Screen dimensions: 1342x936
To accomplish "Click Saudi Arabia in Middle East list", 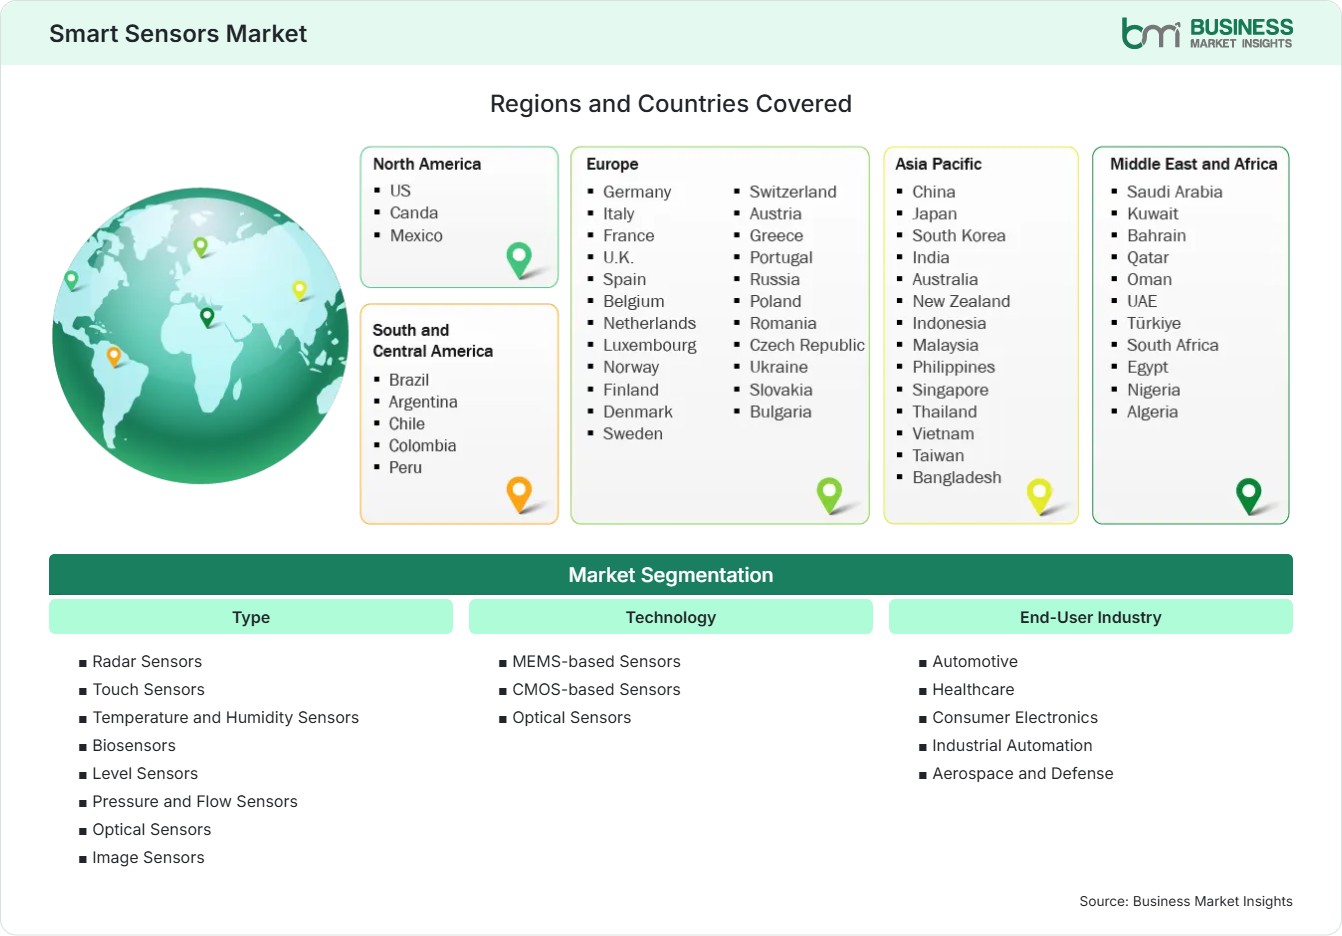I will click(1175, 192).
